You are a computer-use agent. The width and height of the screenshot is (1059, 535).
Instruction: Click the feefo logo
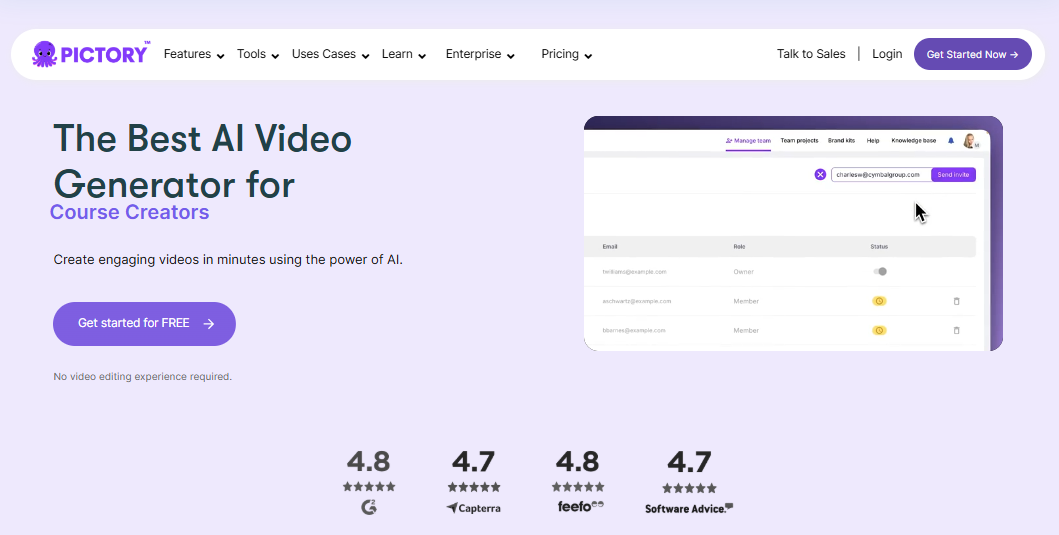pyautogui.click(x=581, y=506)
